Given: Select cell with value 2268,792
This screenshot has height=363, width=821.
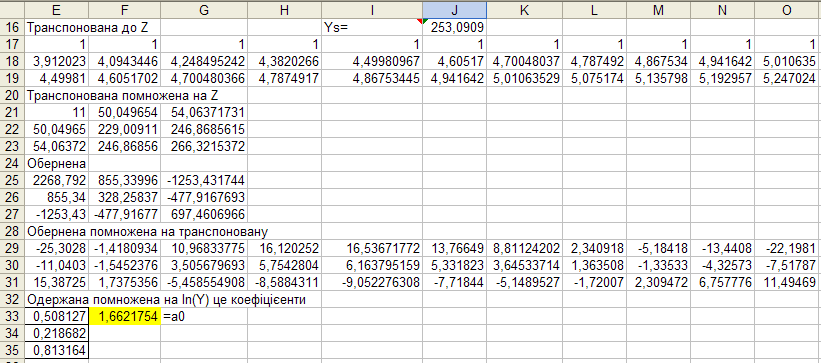Looking at the screenshot, I should (x=57, y=181).
